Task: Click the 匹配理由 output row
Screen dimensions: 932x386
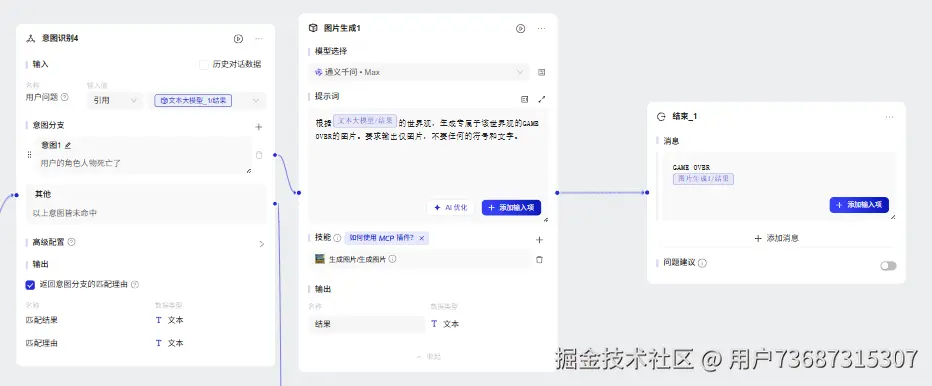Action: (x=146, y=343)
